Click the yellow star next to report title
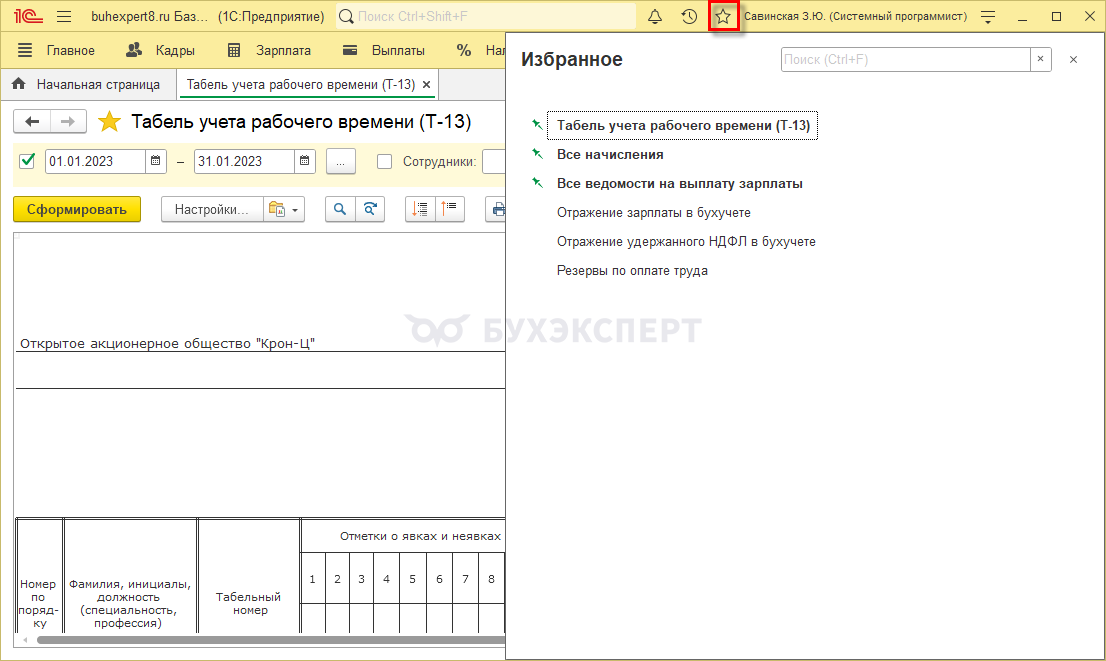Image resolution: width=1106 pixels, height=661 pixels. coord(109,122)
